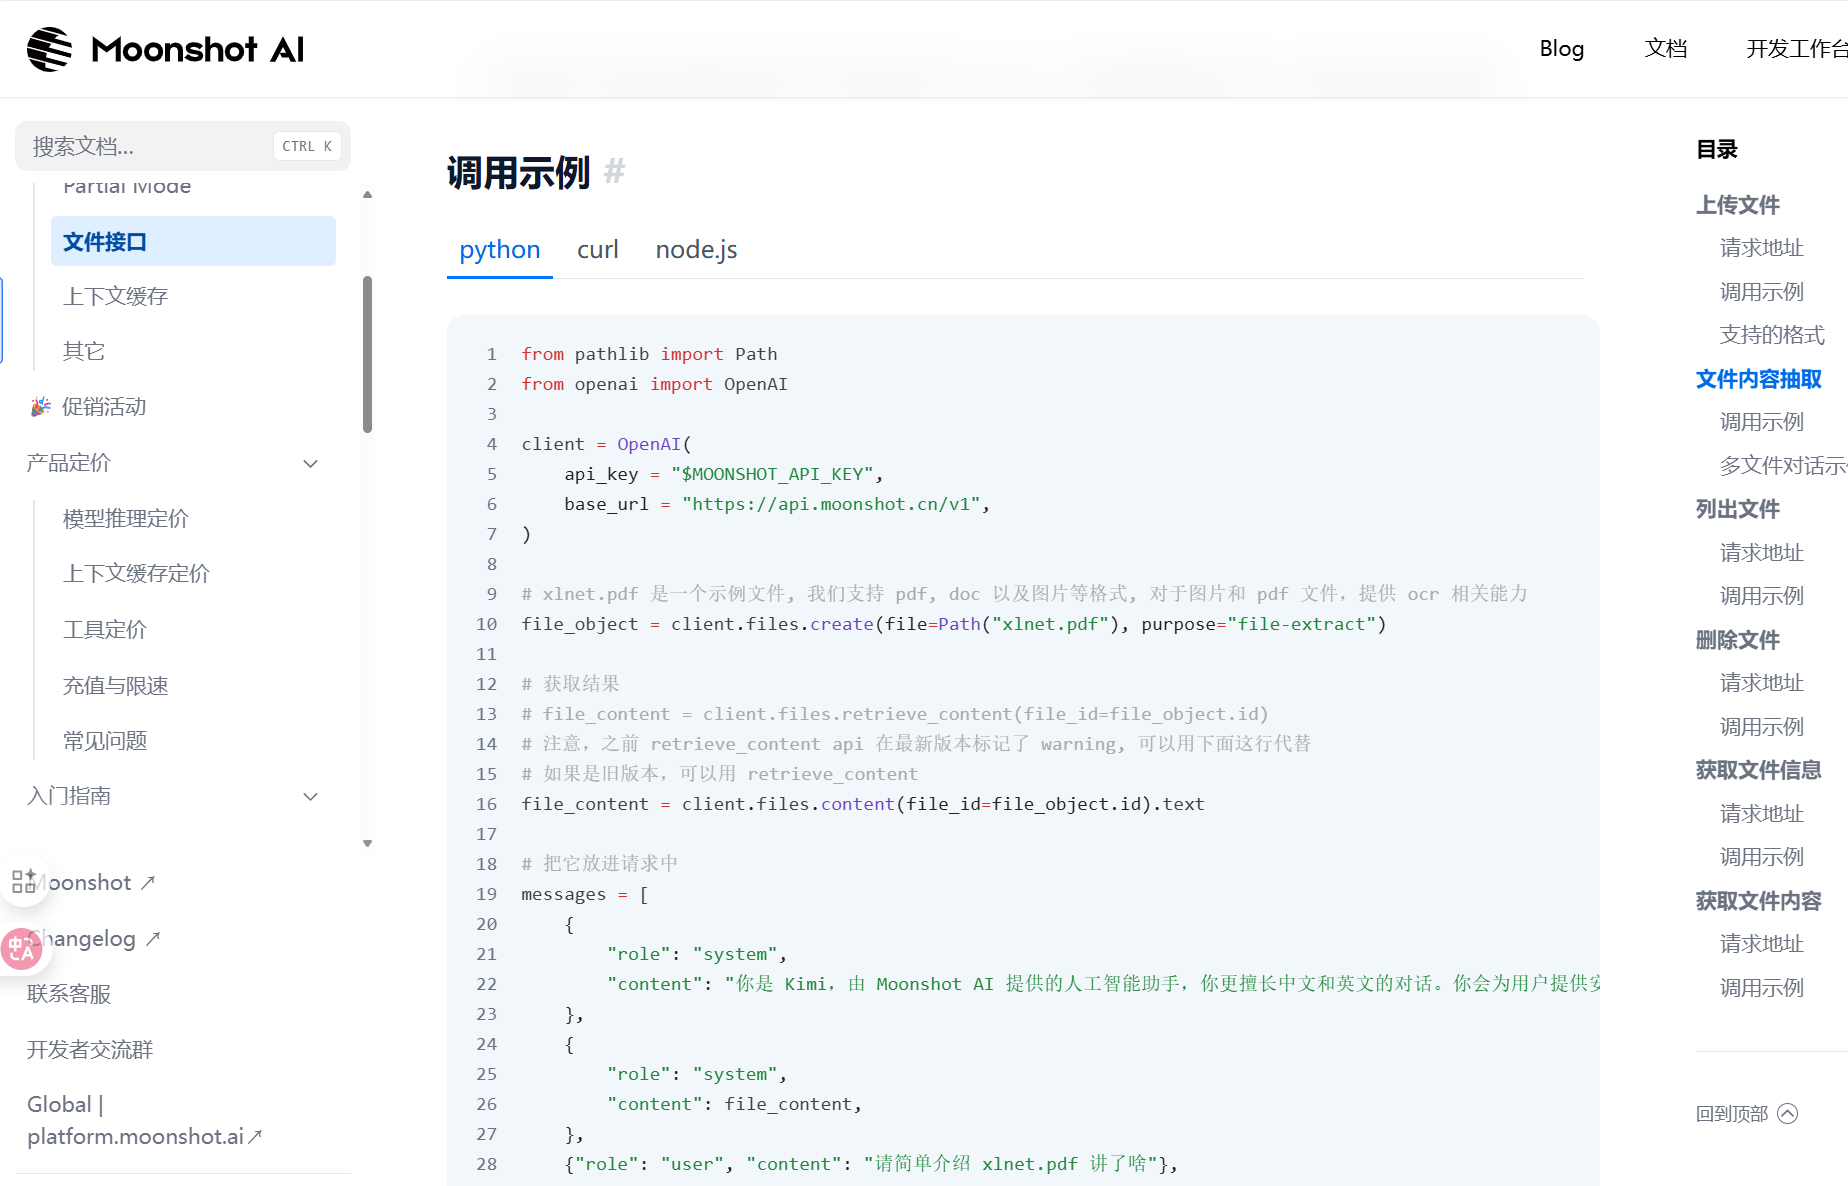Jump to 上传文件 in table of contents

(1738, 205)
